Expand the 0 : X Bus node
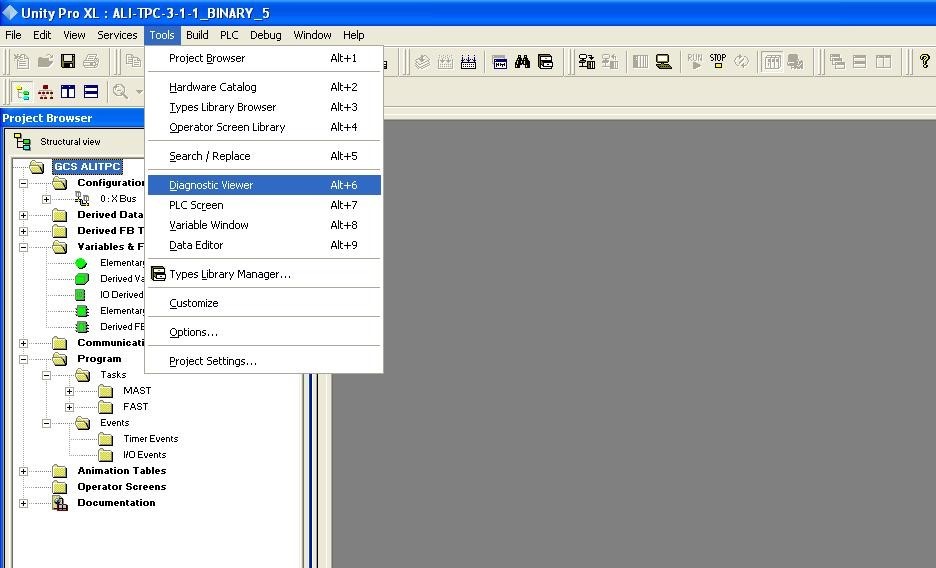This screenshot has height=568, width=936. (x=46, y=199)
